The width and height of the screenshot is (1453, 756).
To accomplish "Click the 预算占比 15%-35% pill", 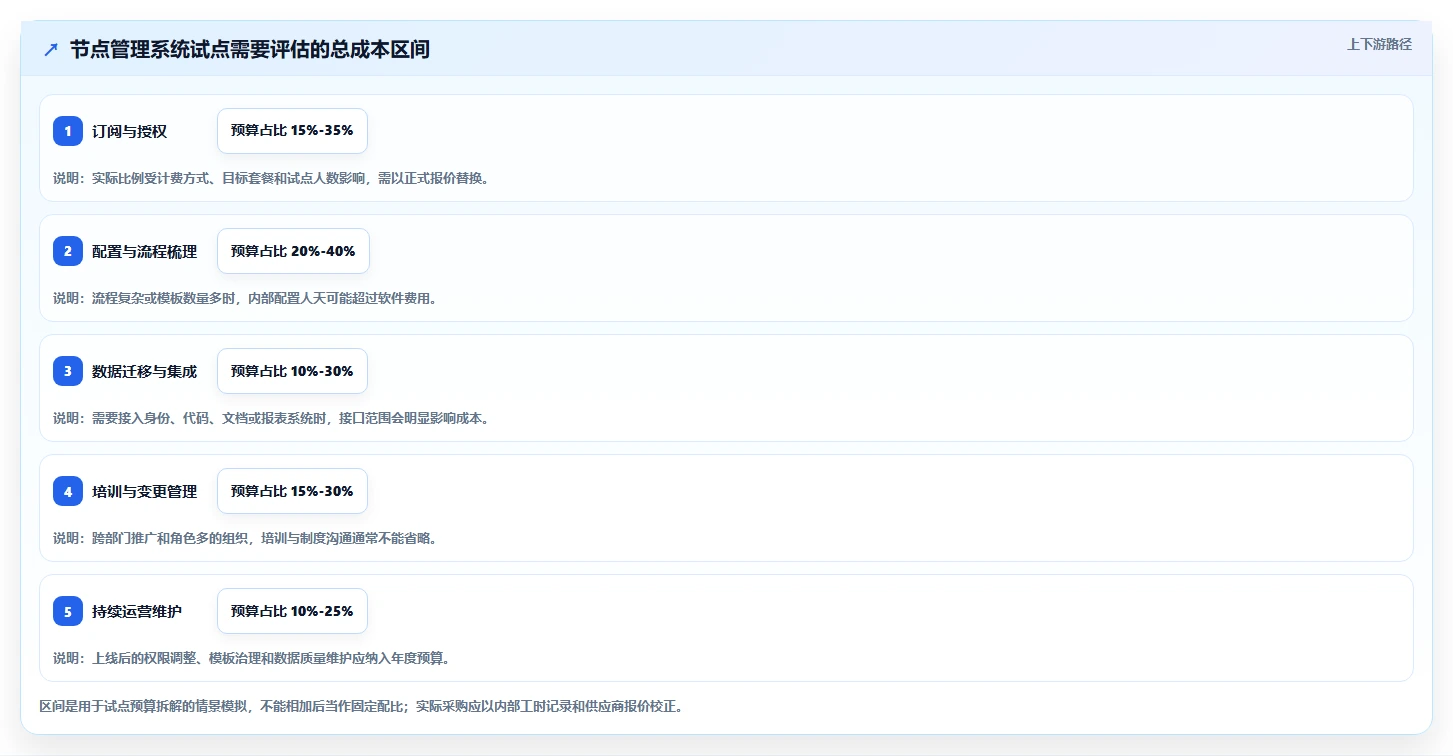I will 292,131.
